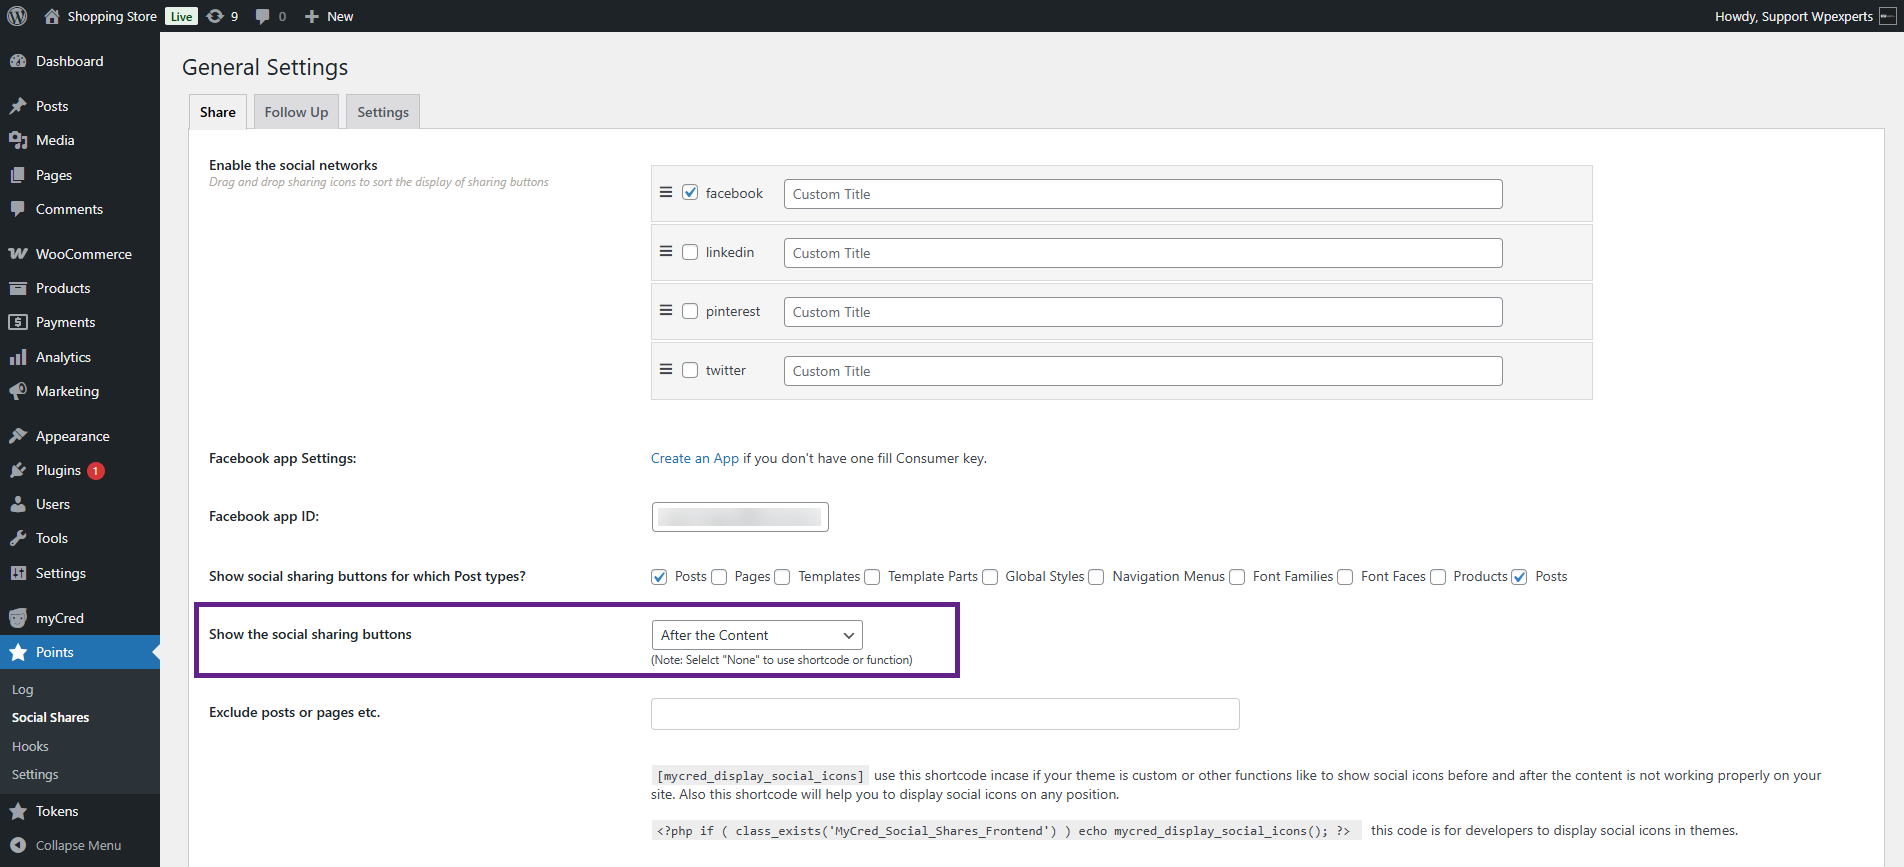Switch to the Follow Up tab
The width and height of the screenshot is (1904, 867).
(296, 112)
